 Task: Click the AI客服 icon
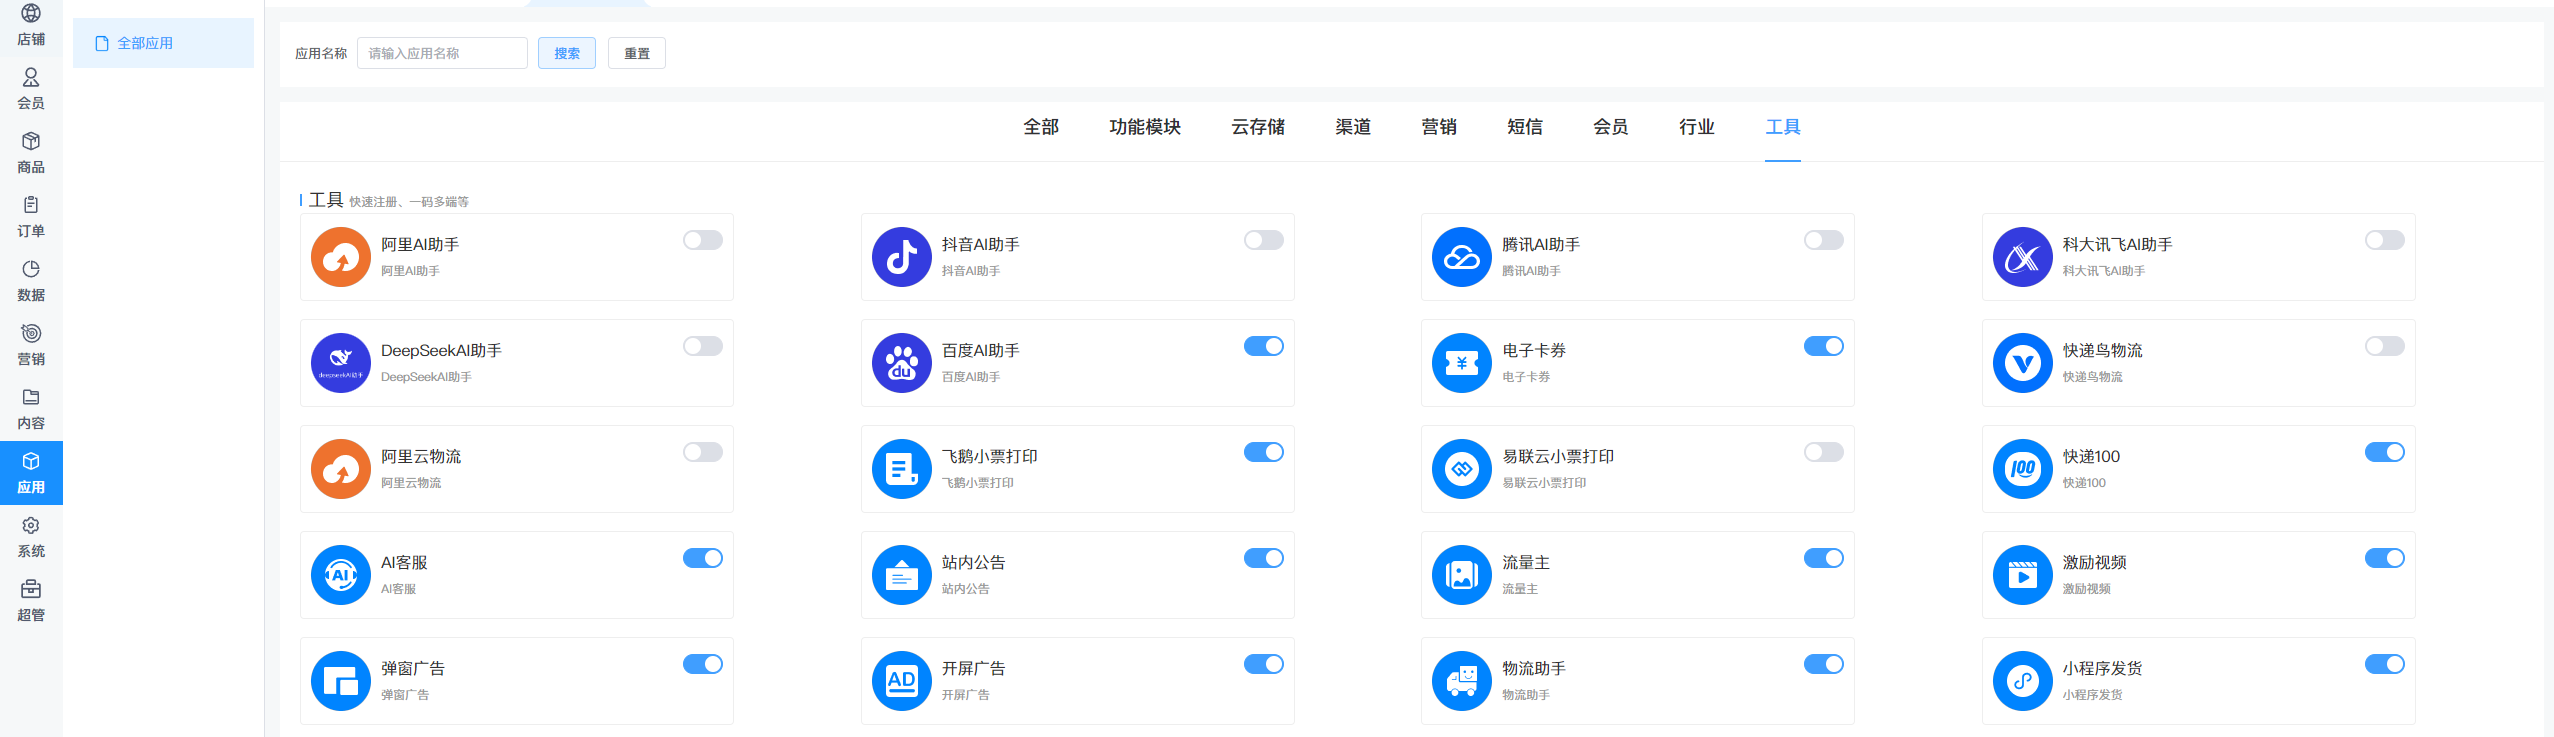[341, 575]
